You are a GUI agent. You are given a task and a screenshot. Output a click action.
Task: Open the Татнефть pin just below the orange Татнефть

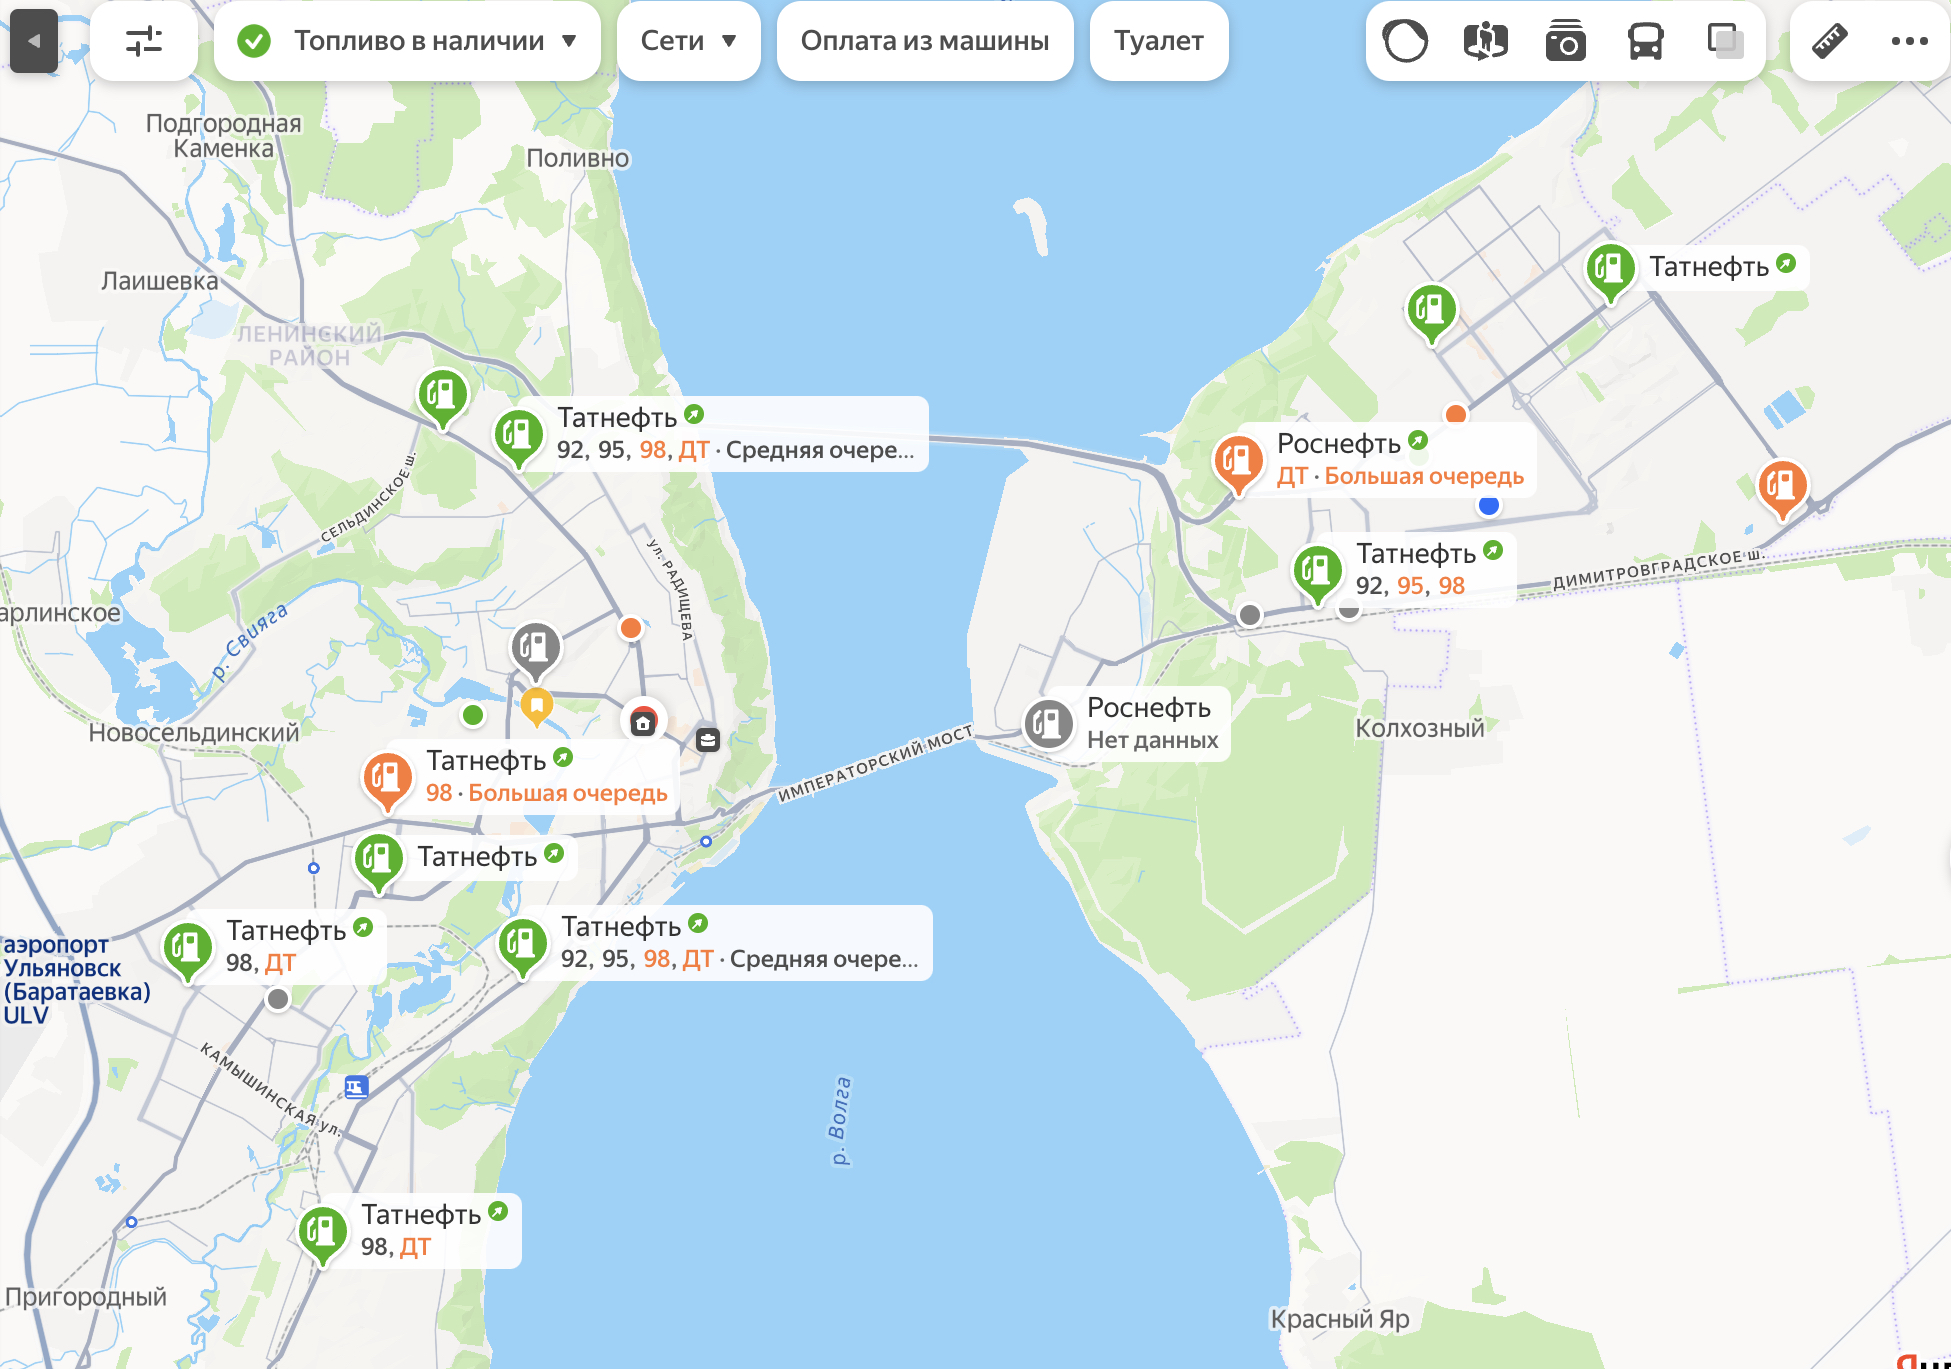[379, 862]
